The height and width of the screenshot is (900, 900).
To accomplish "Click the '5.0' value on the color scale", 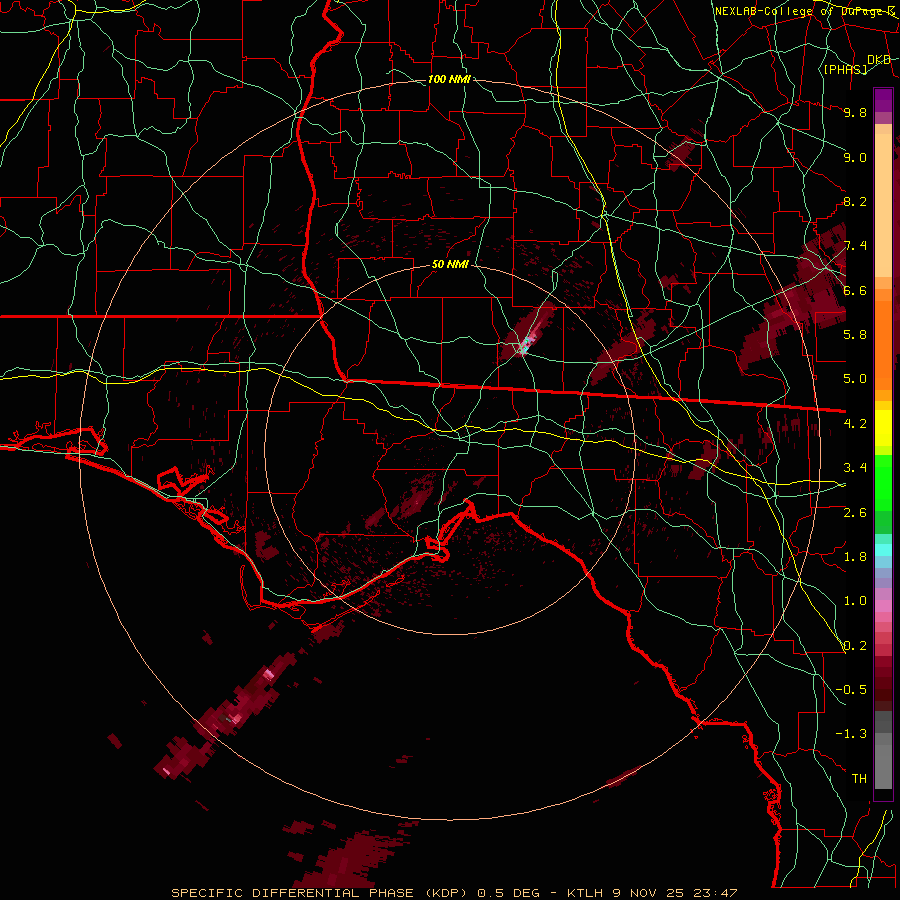I will (855, 379).
